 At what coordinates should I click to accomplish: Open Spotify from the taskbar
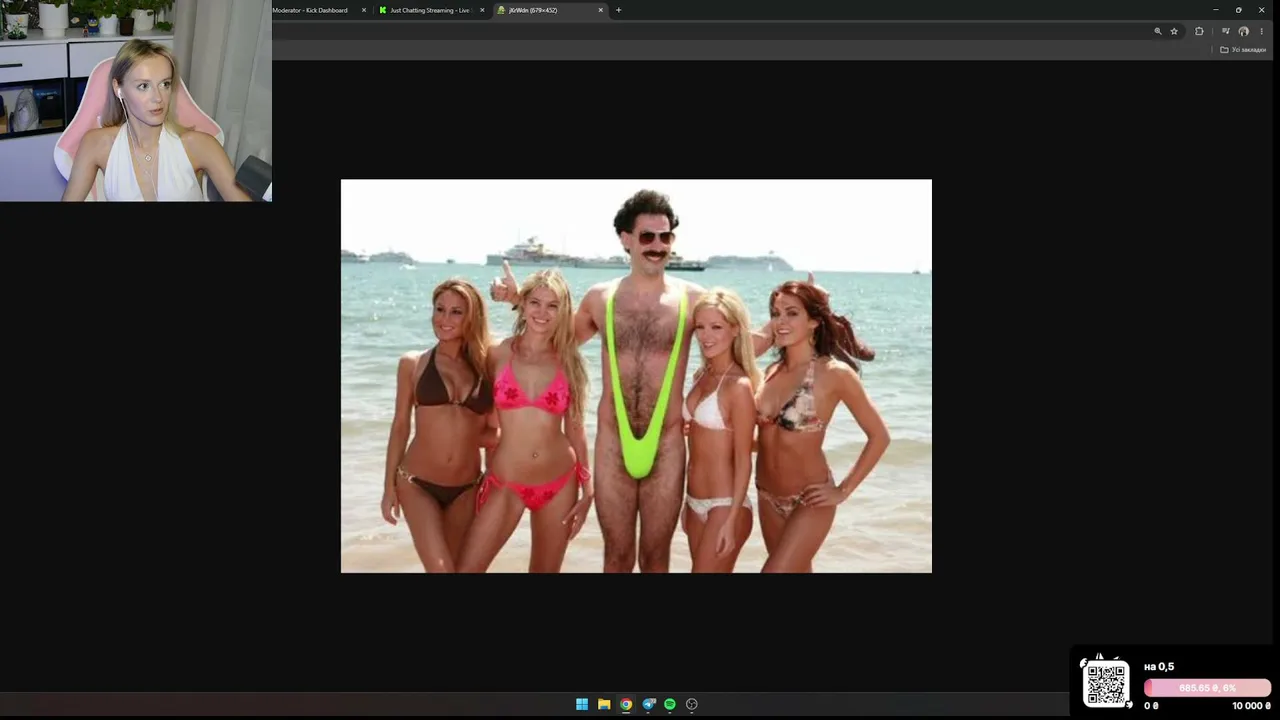point(670,704)
